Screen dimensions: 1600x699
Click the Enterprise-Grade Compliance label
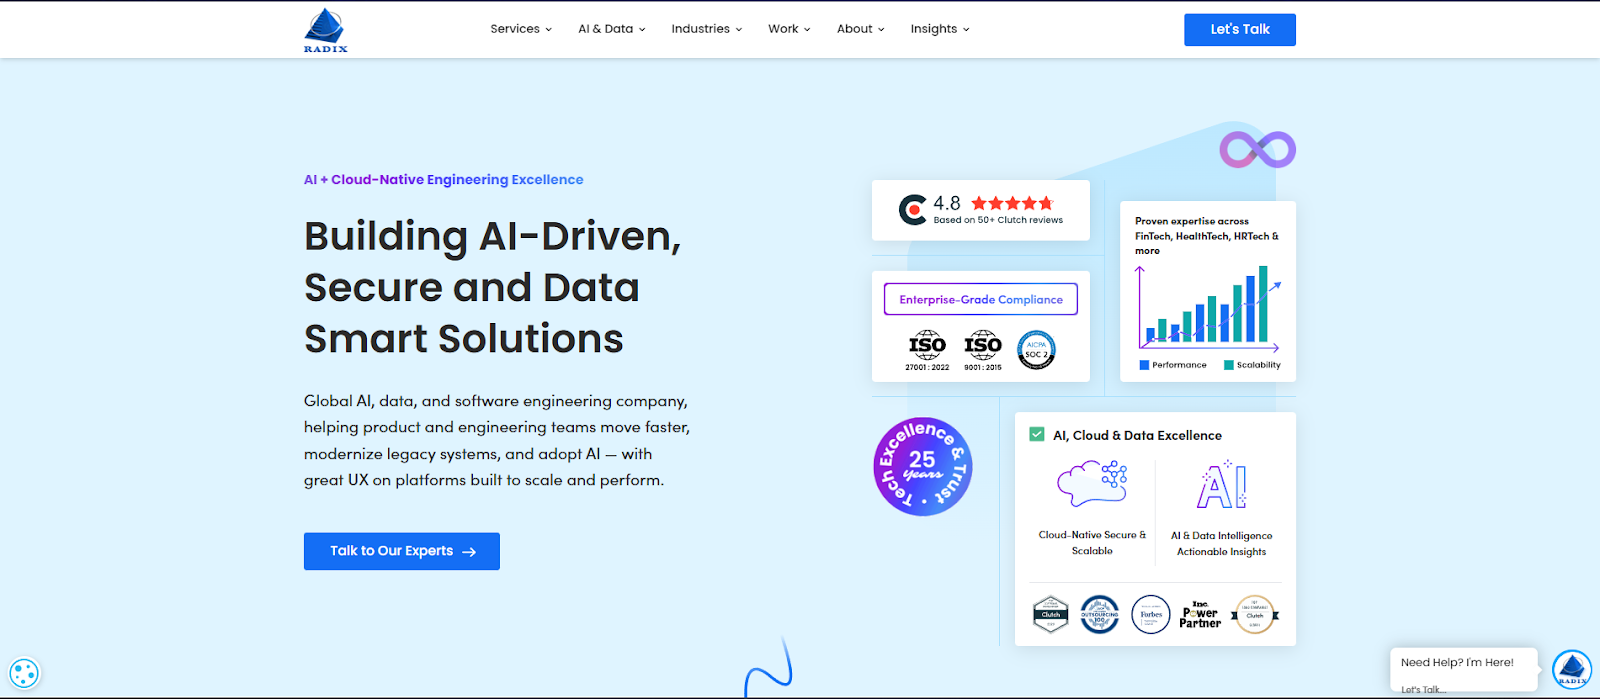pos(981,299)
